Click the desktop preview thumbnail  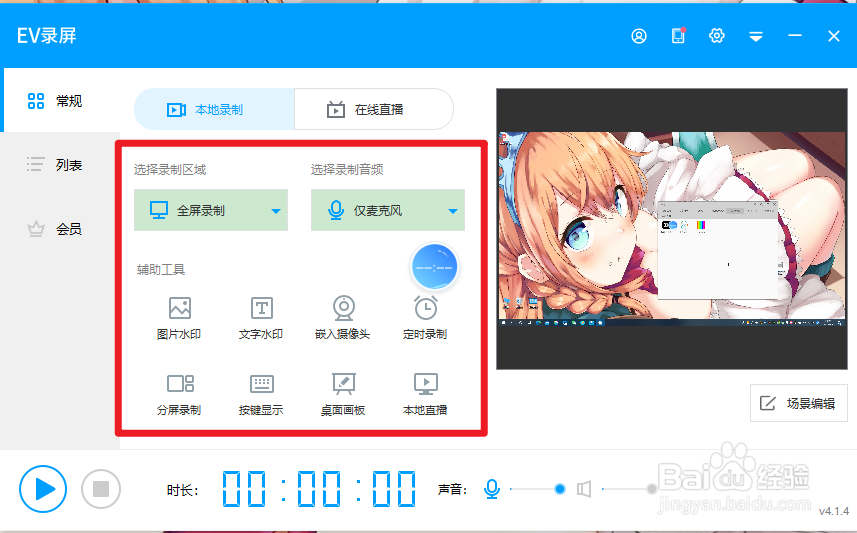[672, 229]
